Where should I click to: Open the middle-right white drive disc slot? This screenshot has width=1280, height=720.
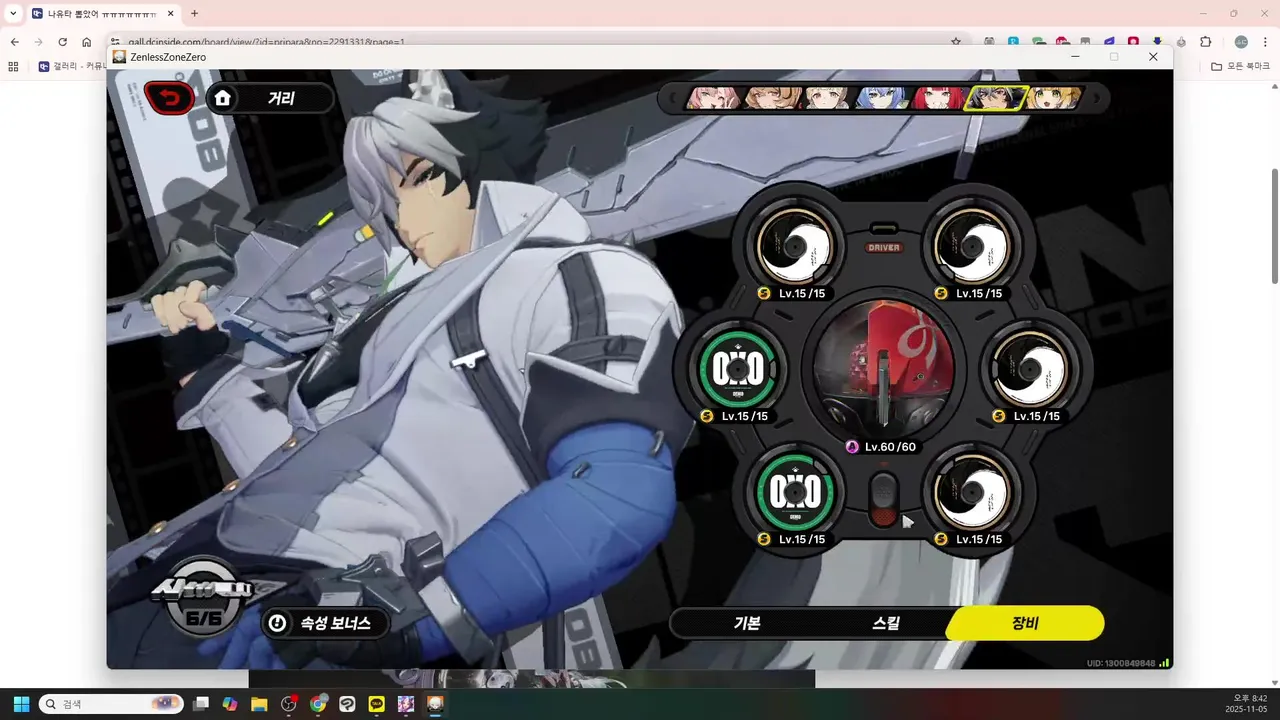[1030, 369]
